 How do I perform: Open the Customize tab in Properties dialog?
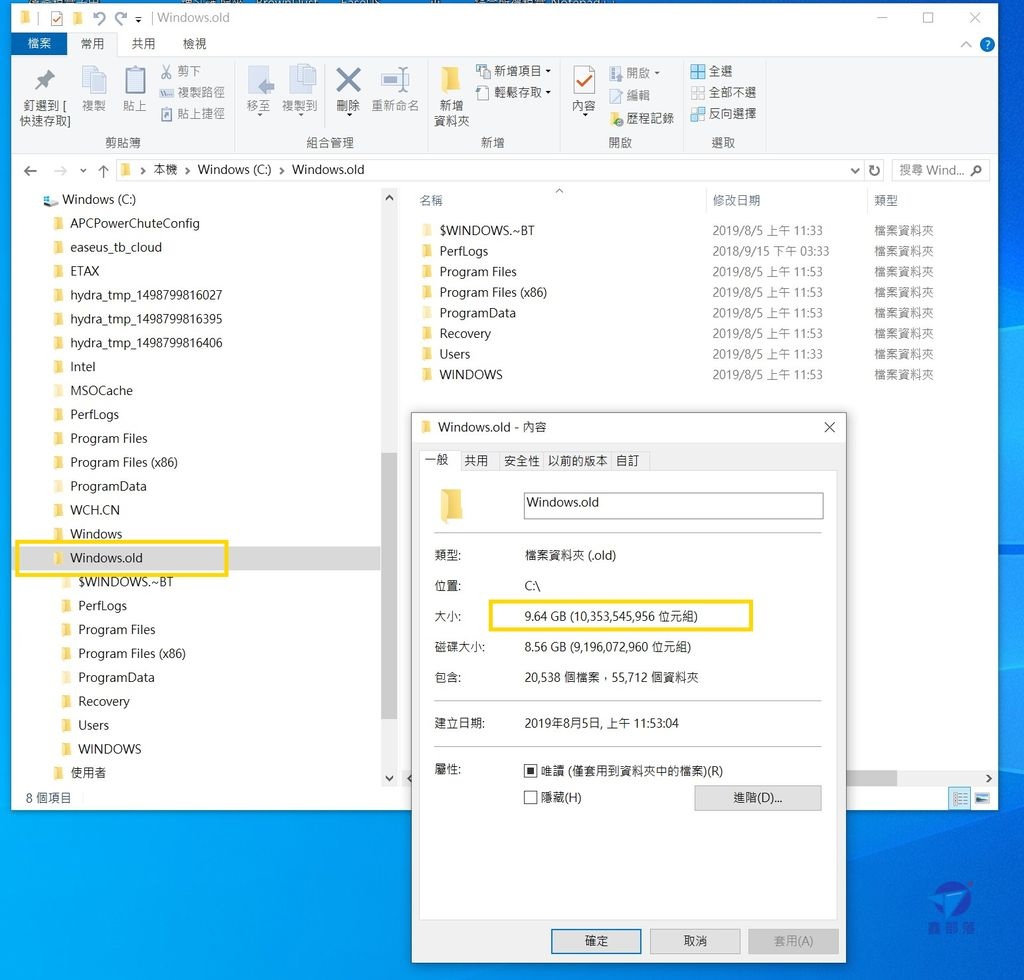point(628,461)
